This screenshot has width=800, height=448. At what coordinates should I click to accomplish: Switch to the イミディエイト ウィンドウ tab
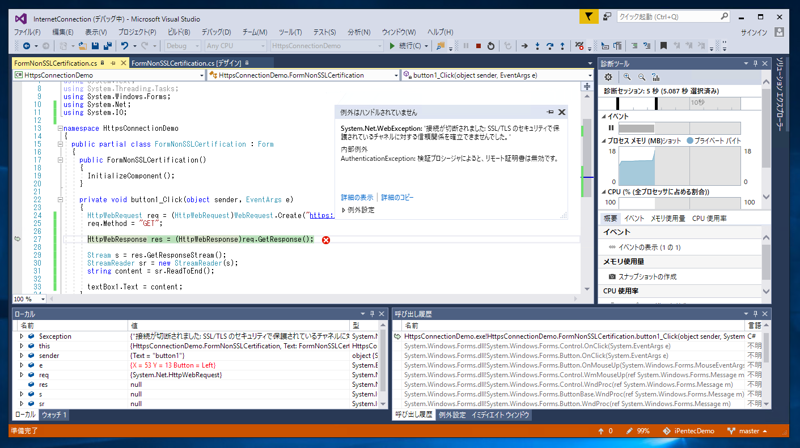point(500,415)
